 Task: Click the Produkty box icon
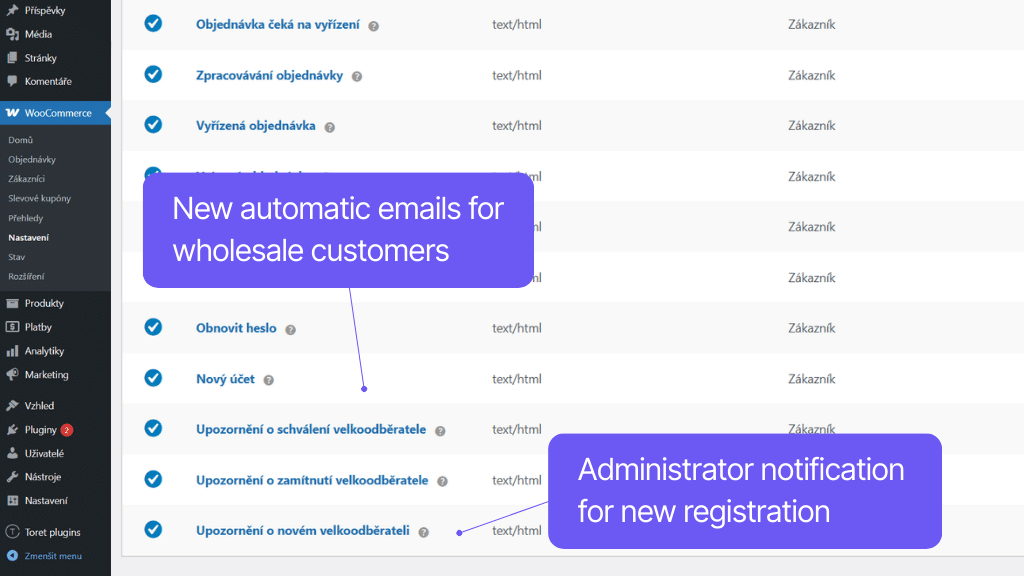12,303
